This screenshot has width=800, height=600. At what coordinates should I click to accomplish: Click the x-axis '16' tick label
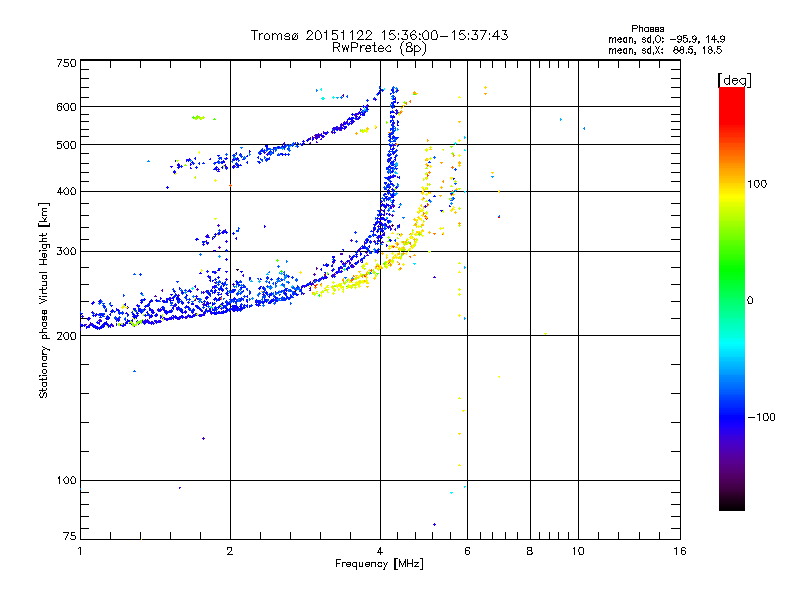(680, 551)
